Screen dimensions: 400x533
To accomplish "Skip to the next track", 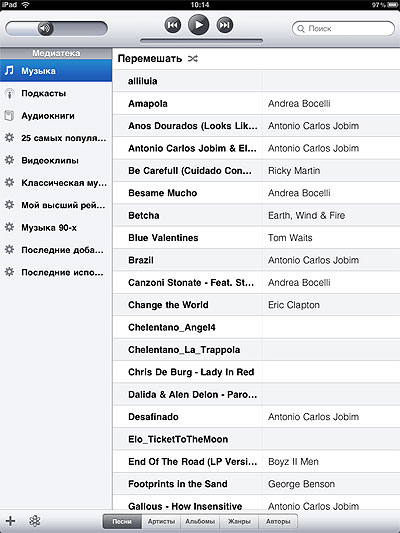I will coord(225,25).
